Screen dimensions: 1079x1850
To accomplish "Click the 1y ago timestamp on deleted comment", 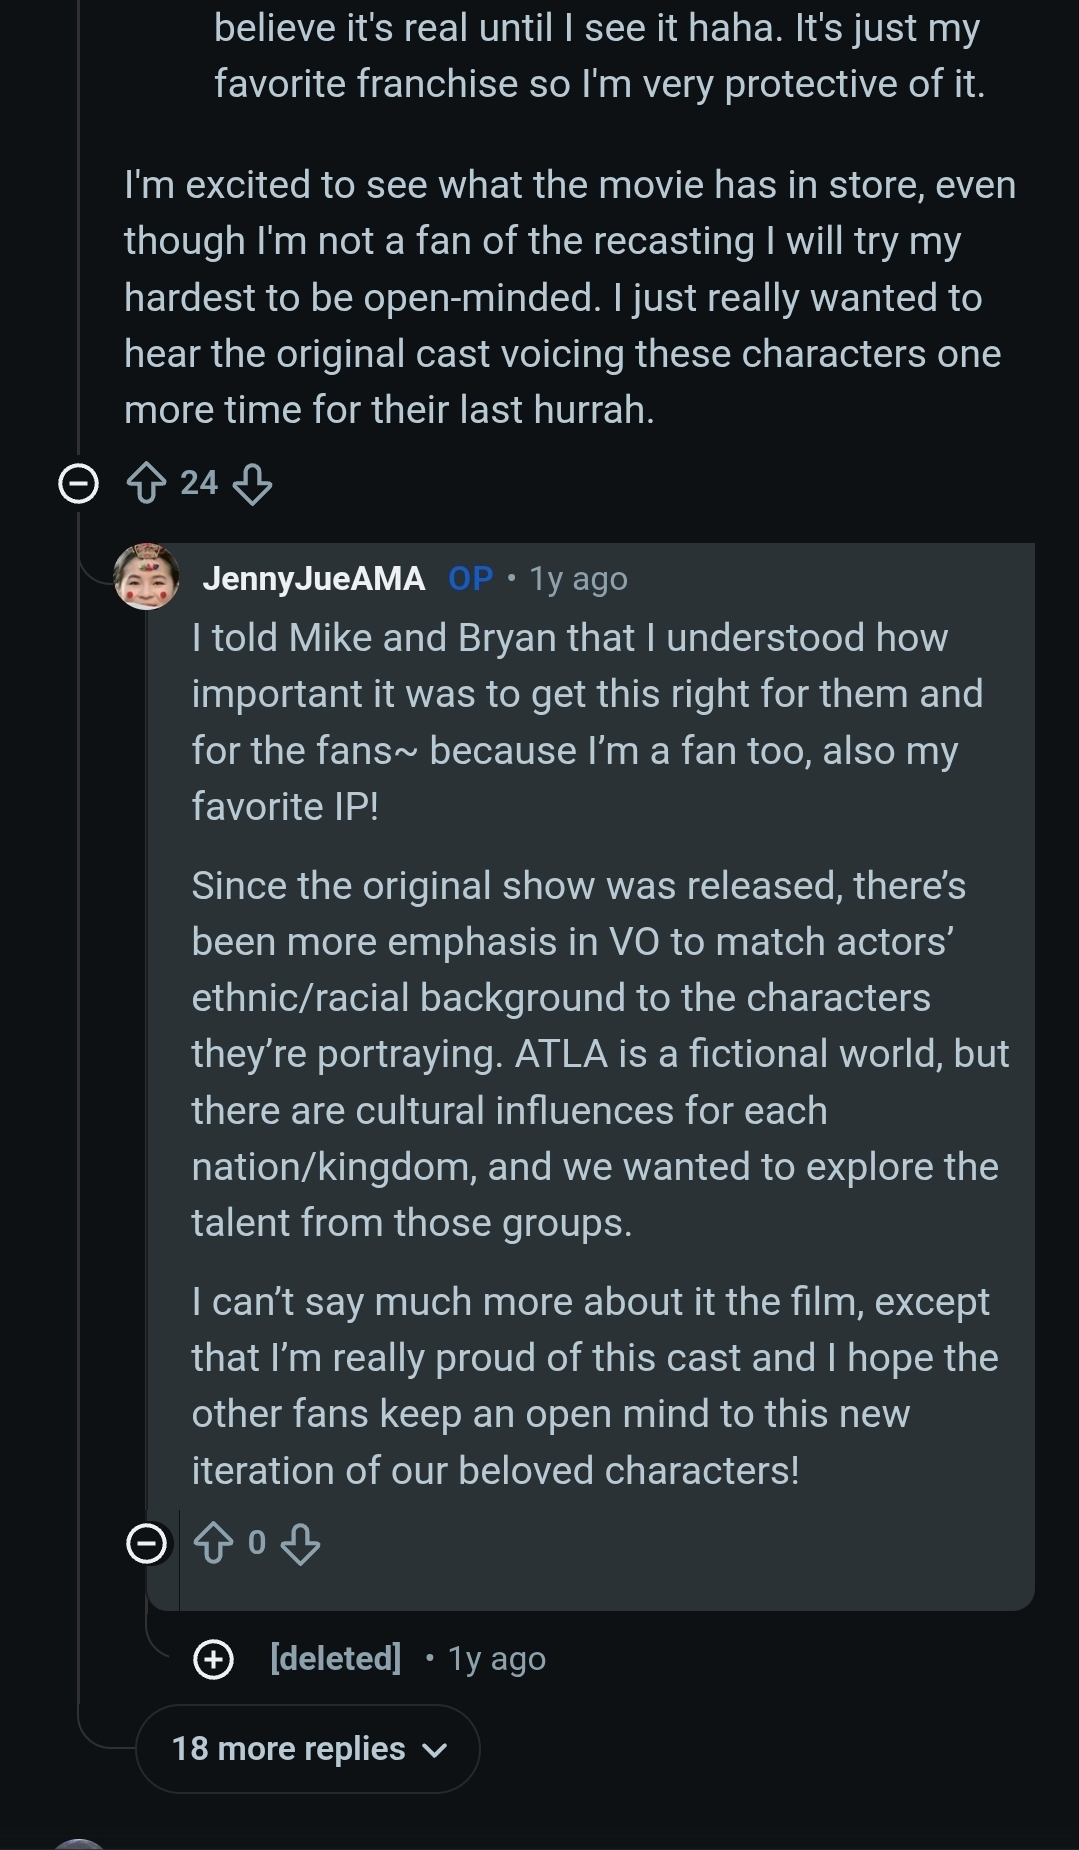I will (497, 1659).
